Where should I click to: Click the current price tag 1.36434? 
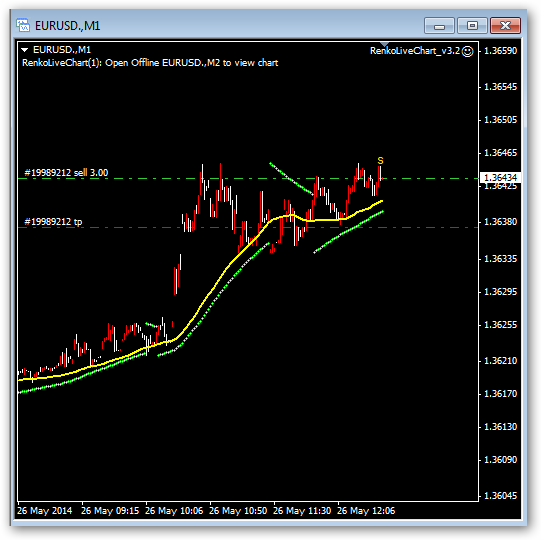pyautogui.click(x=500, y=177)
